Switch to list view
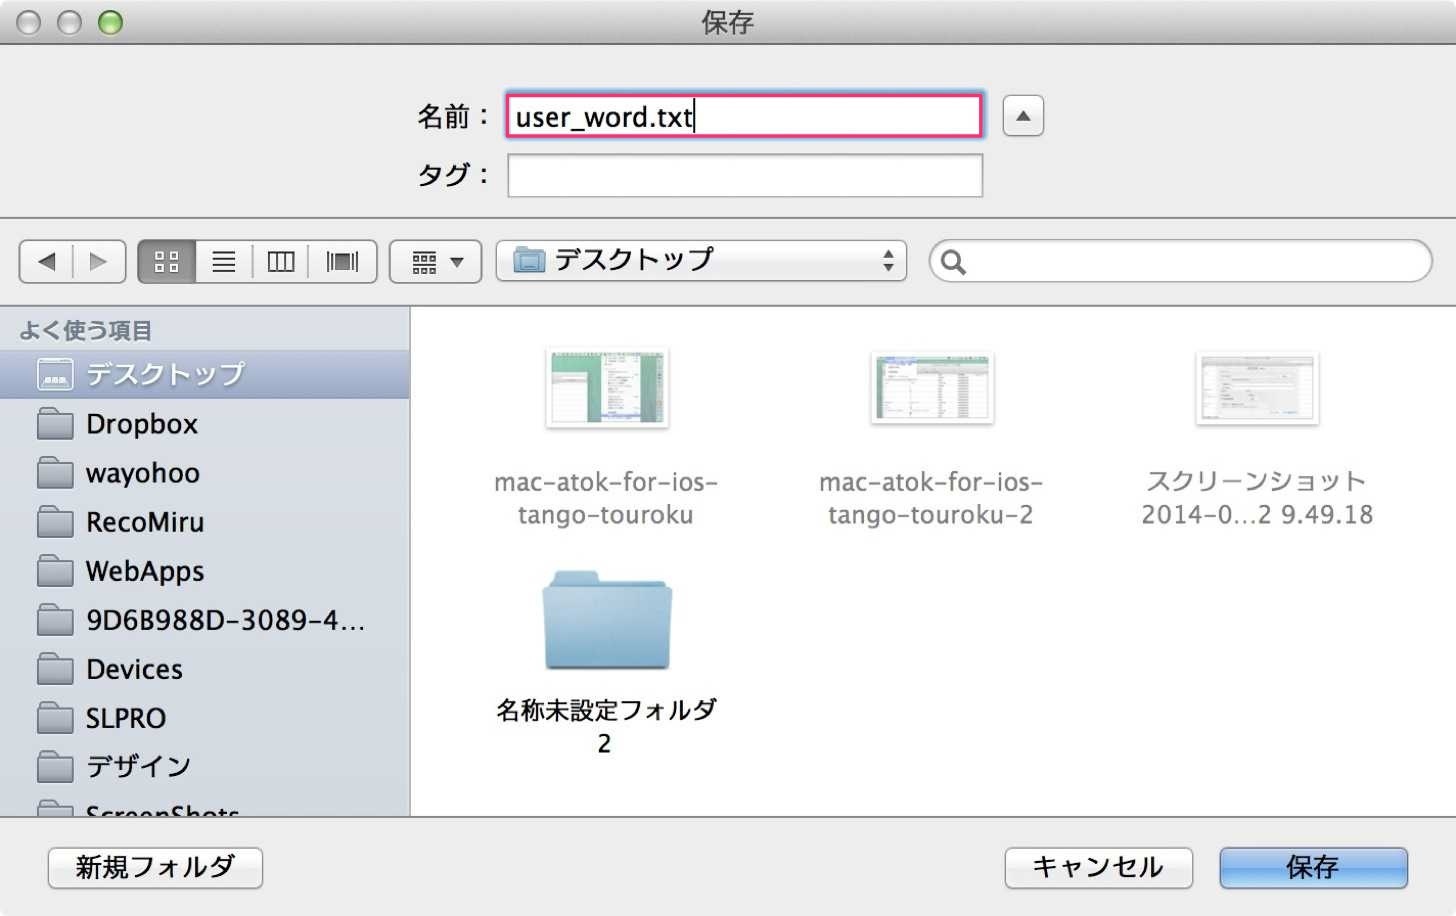The height and width of the screenshot is (916, 1456). 224,262
